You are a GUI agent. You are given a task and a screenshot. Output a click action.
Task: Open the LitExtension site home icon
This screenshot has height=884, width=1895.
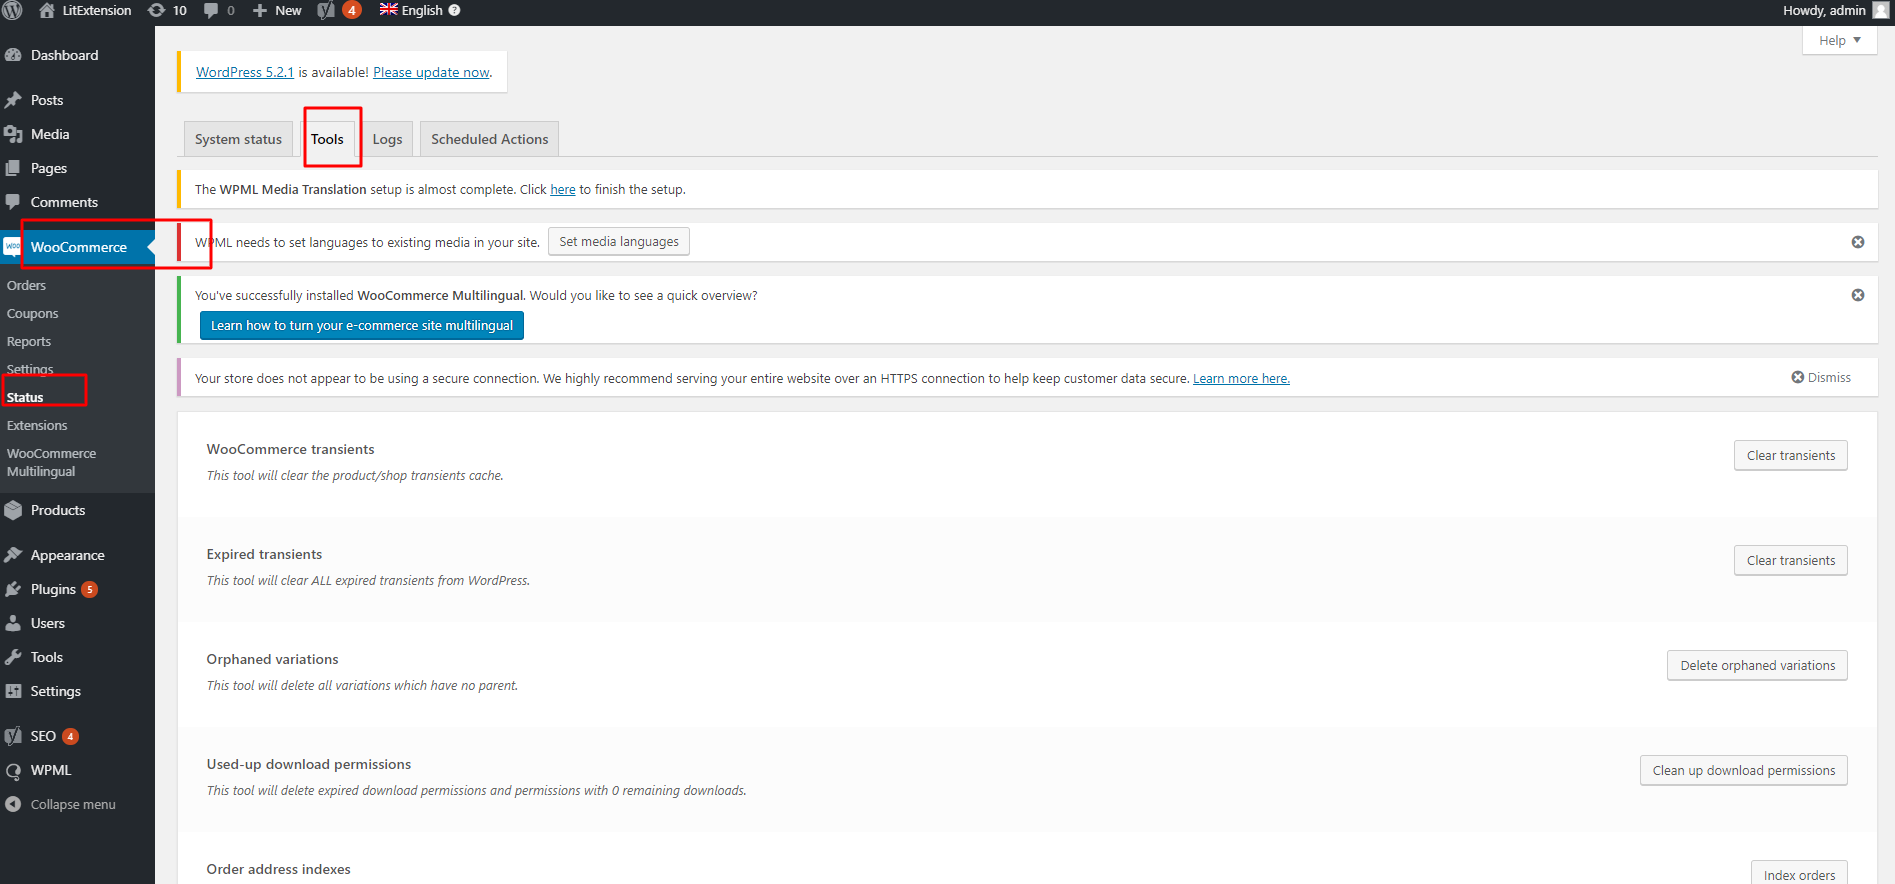pos(46,10)
